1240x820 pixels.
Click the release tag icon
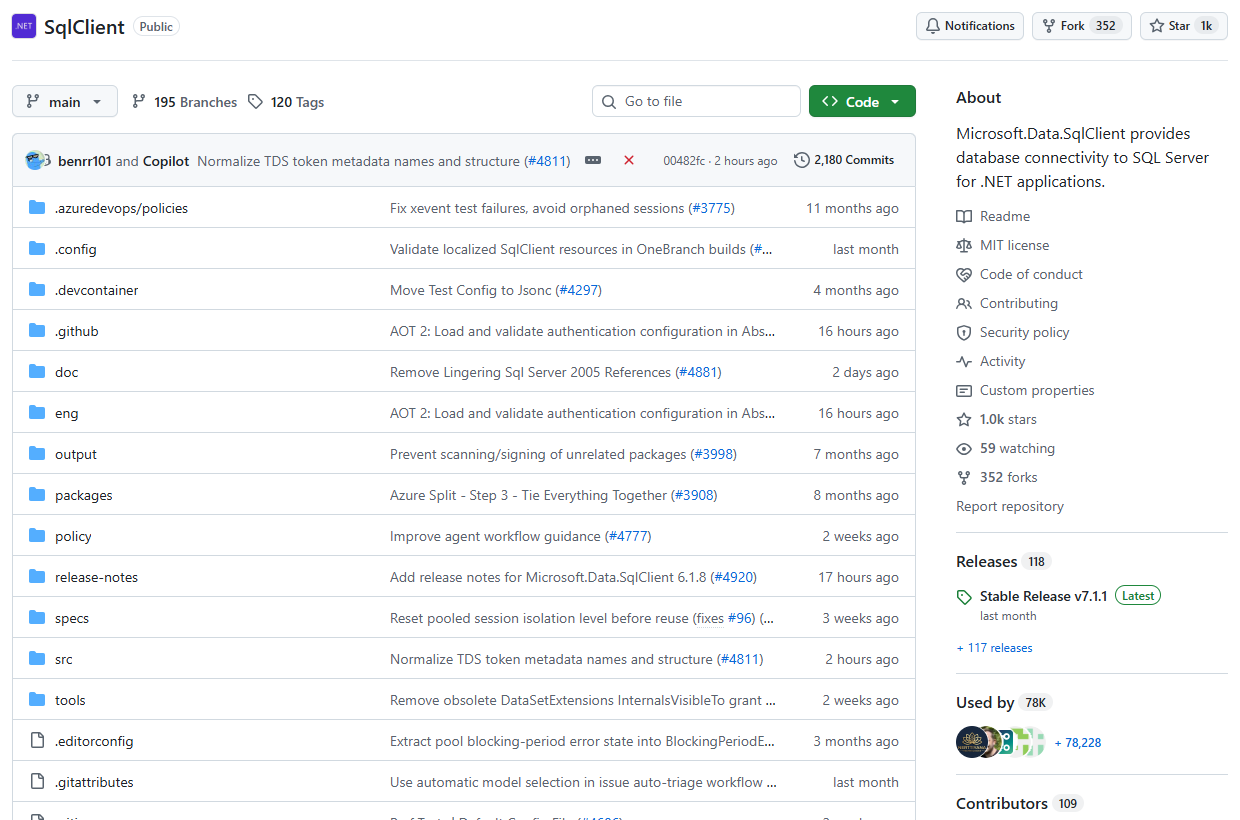(x=964, y=597)
